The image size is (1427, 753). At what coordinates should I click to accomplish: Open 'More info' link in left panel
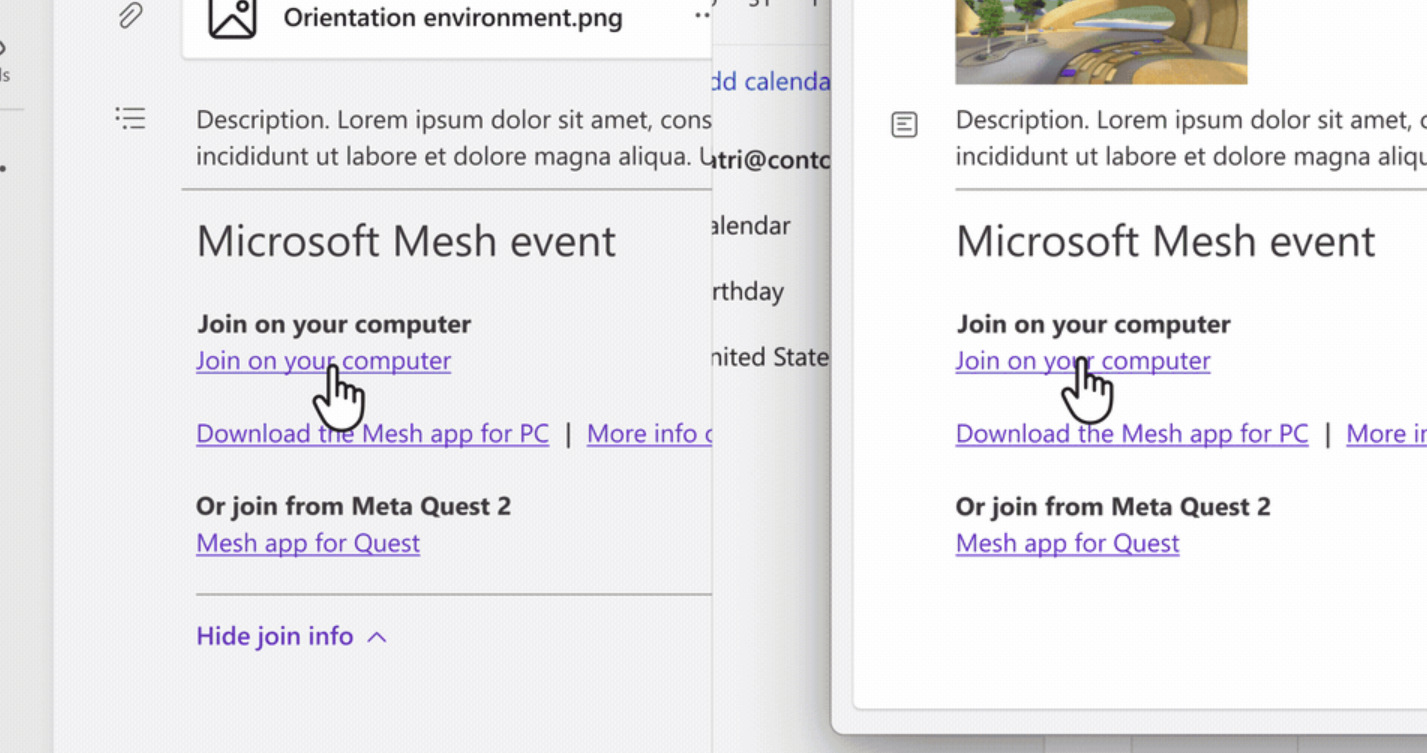coord(649,434)
